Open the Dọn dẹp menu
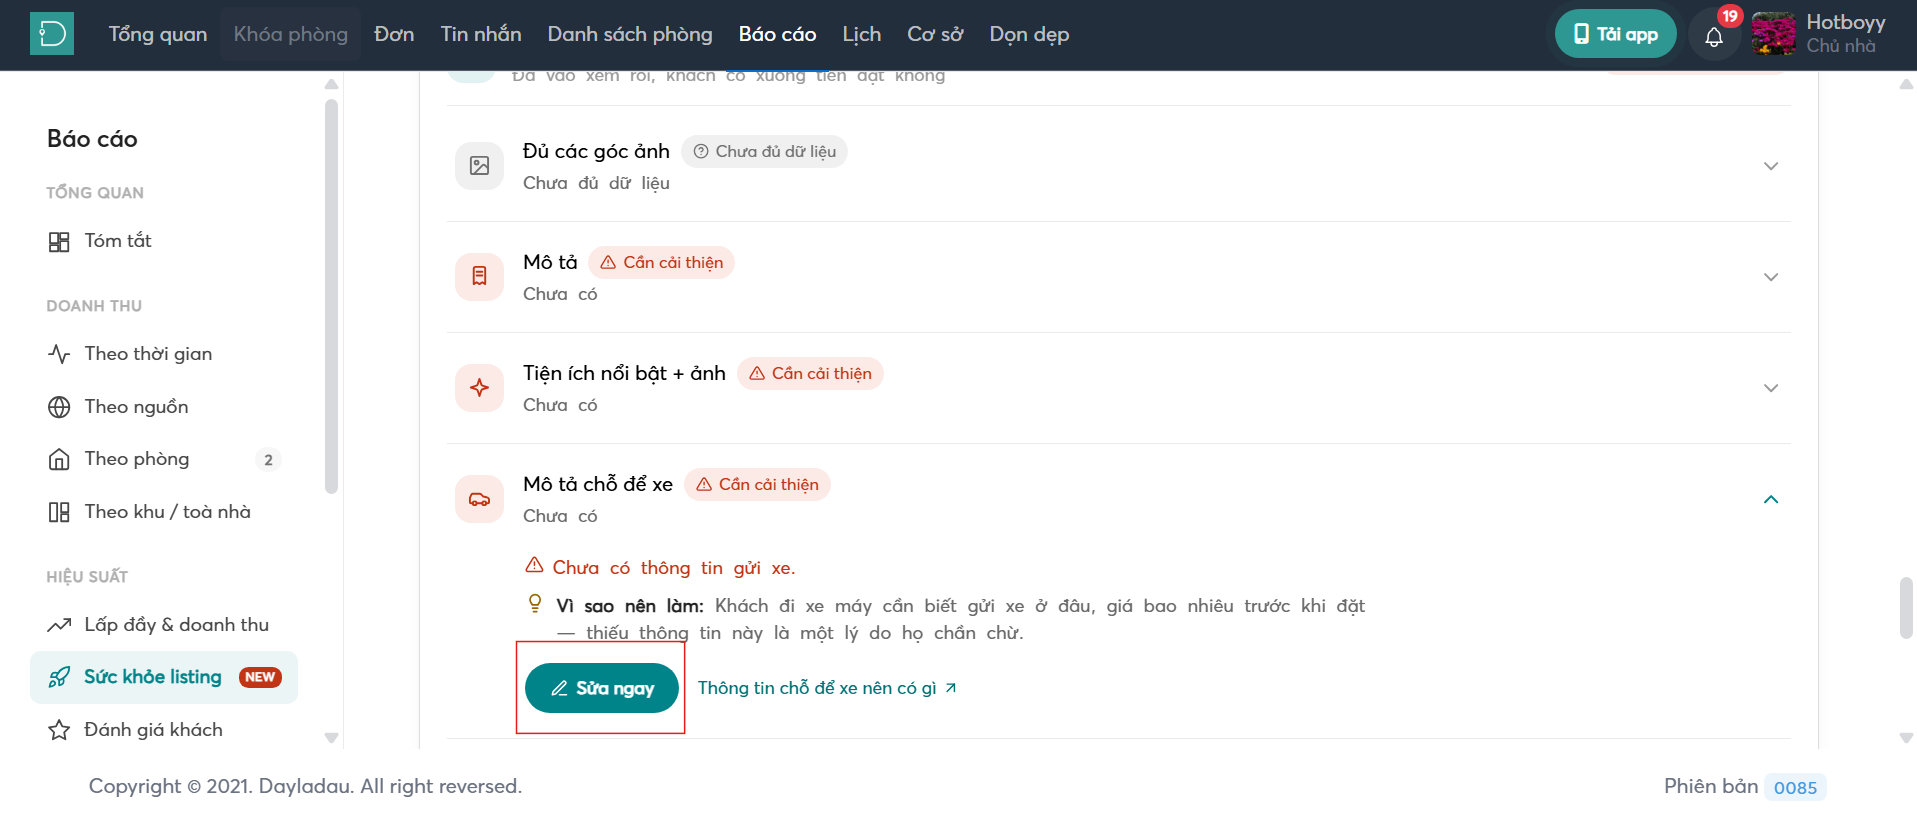 point(1029,34)
